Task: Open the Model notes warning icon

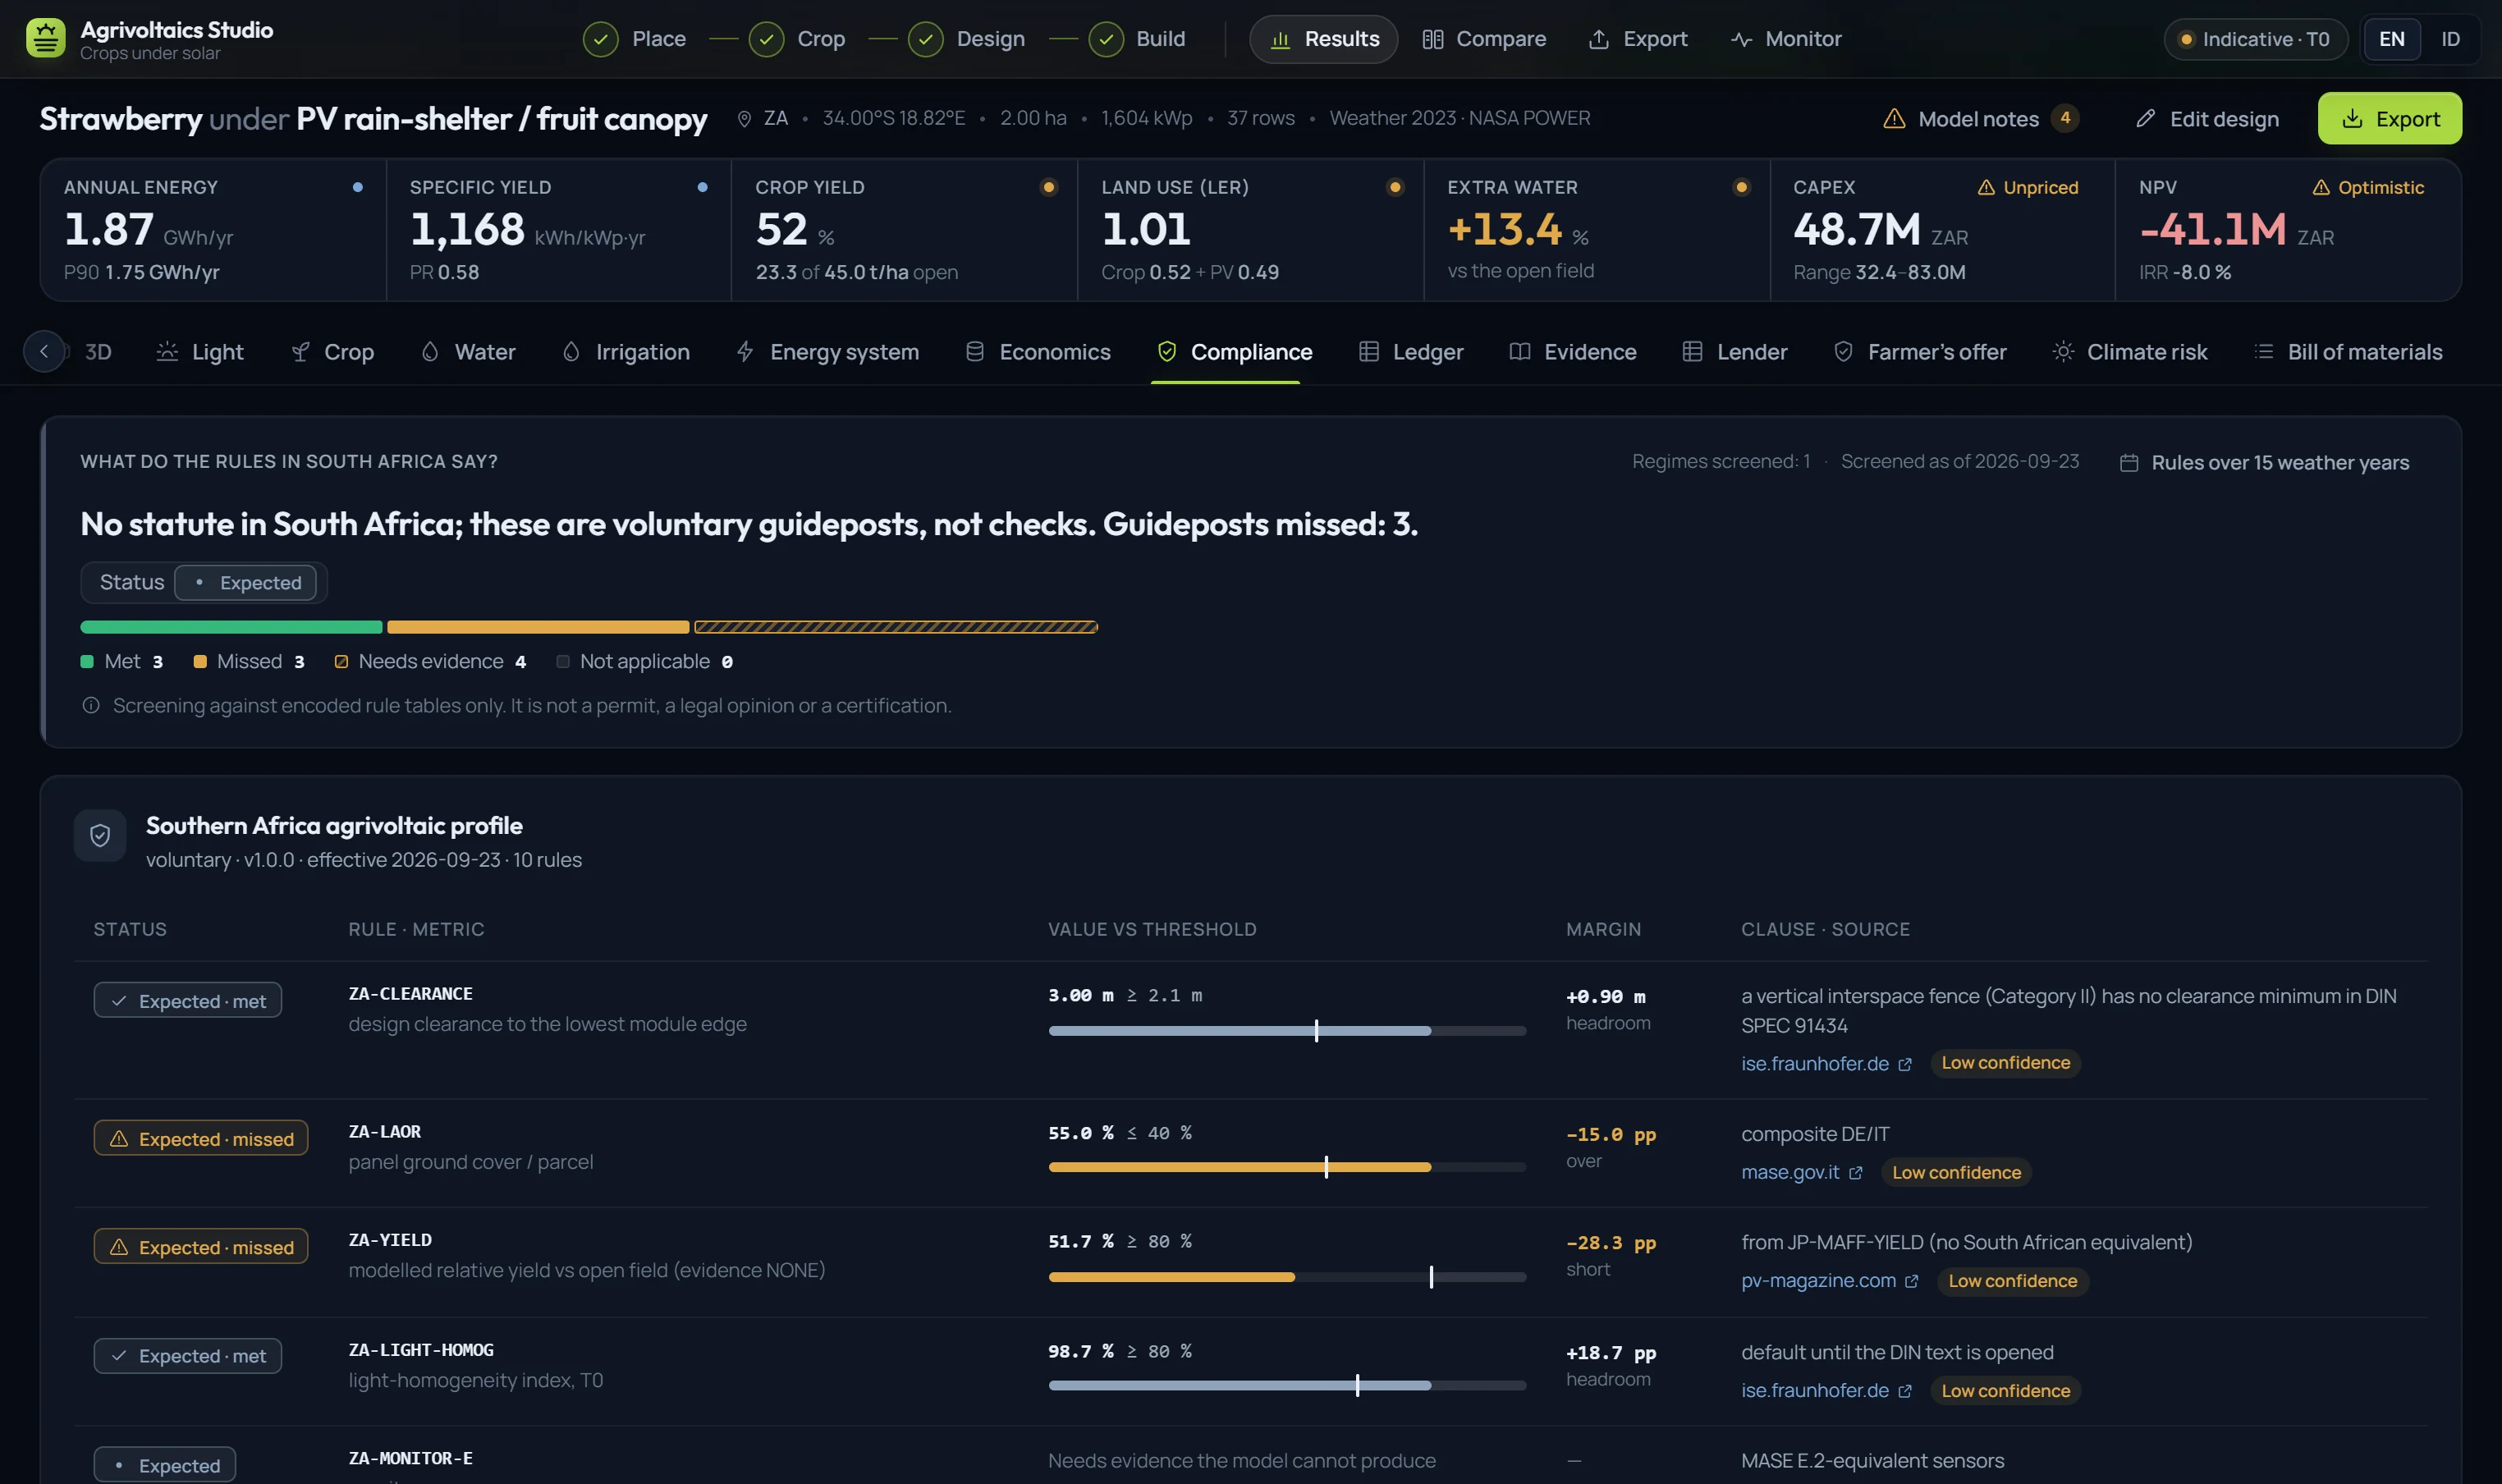Action: pos(1894,119)
